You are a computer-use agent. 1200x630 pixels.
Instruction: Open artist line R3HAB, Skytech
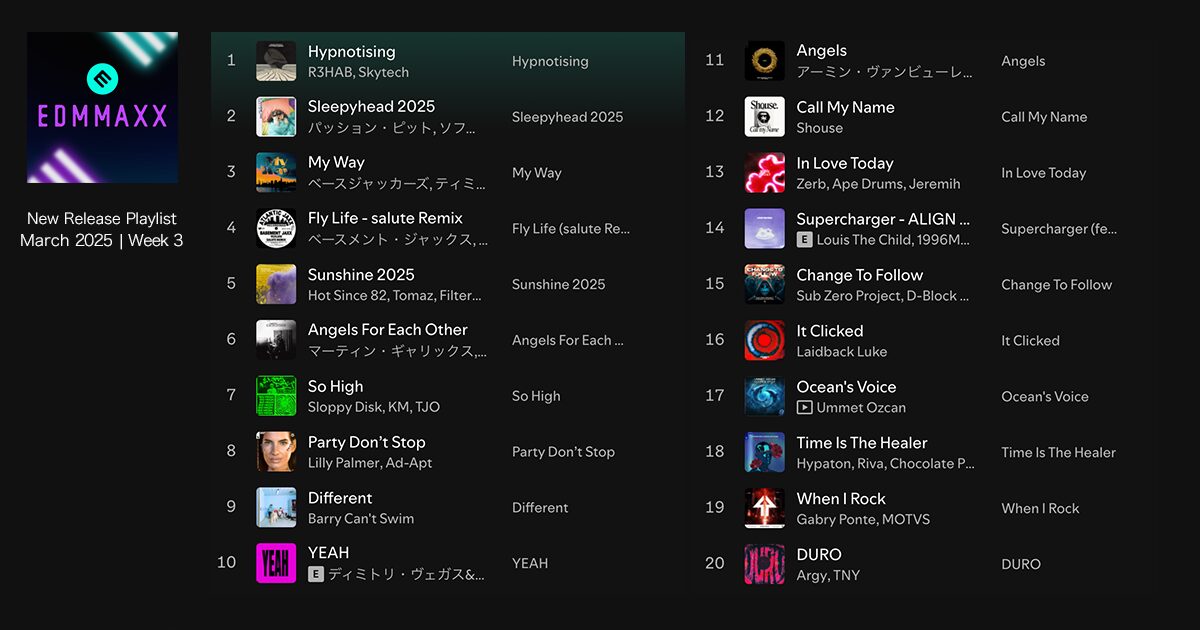click(x=358, y=73)
